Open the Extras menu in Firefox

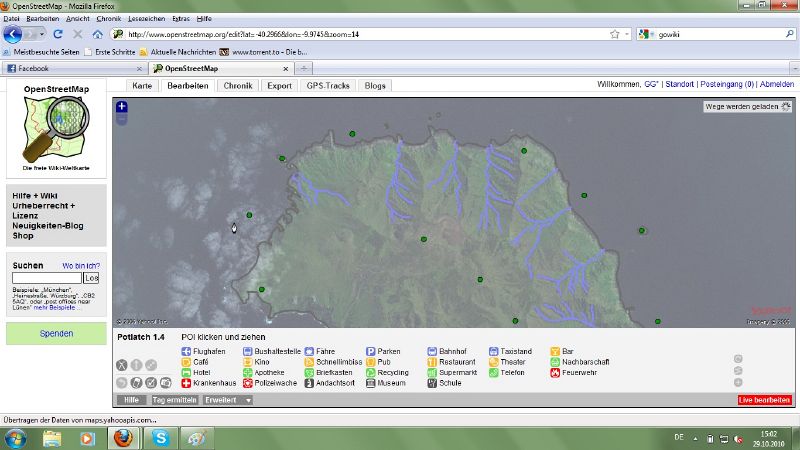click(181, 19)
